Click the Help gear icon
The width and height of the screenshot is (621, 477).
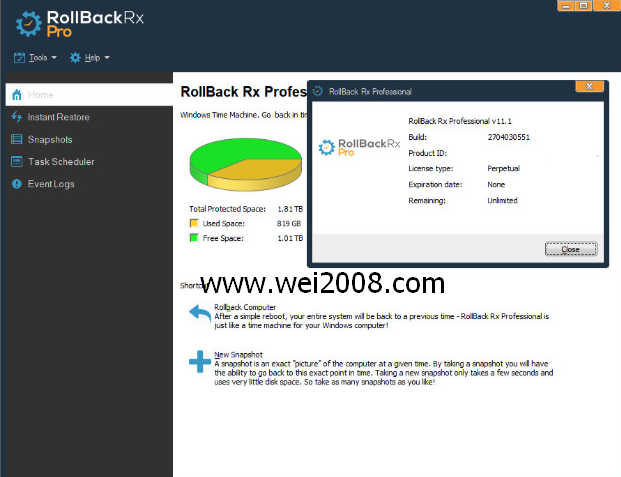75,58
